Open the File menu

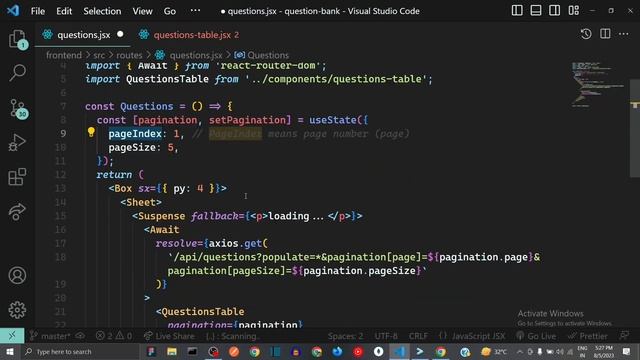coord(38,11)
